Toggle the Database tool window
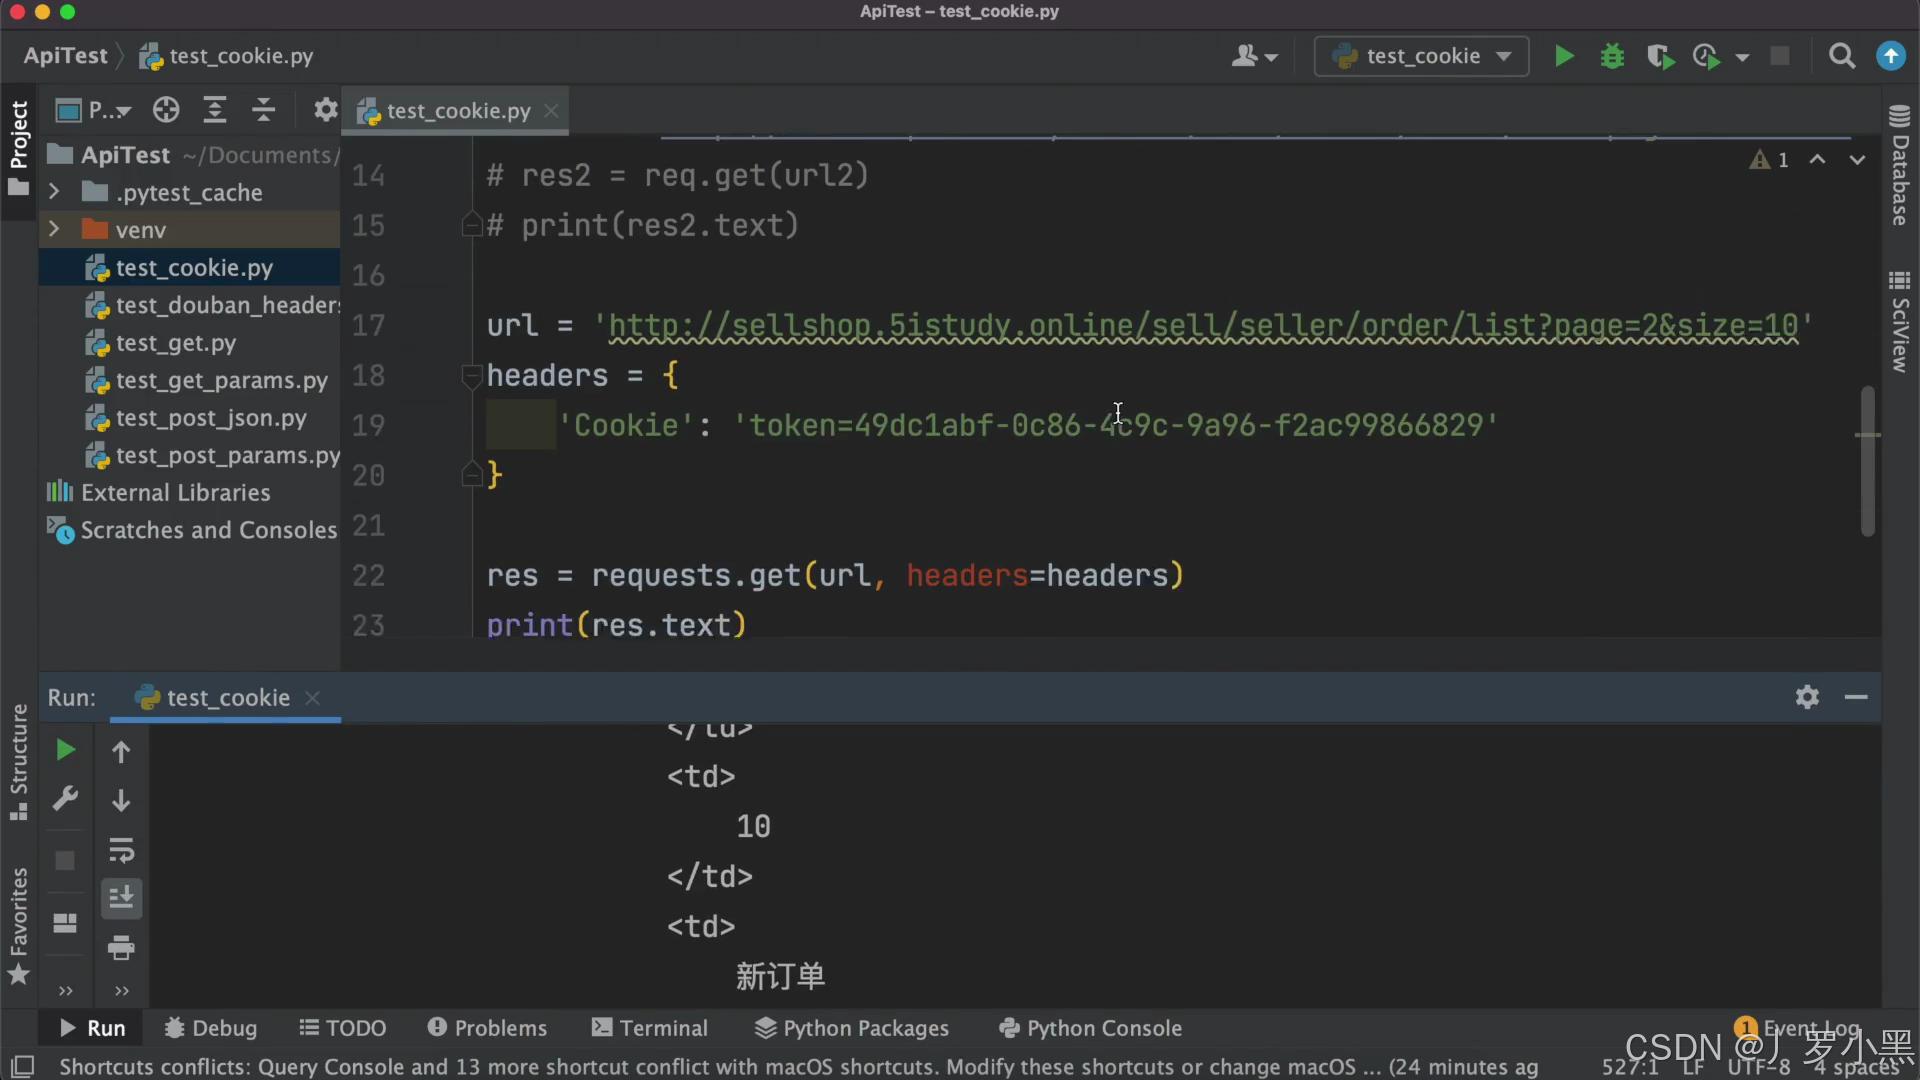This screenshot has height=1080, width=1920. pyautogui.click(x=1900, y=165)
